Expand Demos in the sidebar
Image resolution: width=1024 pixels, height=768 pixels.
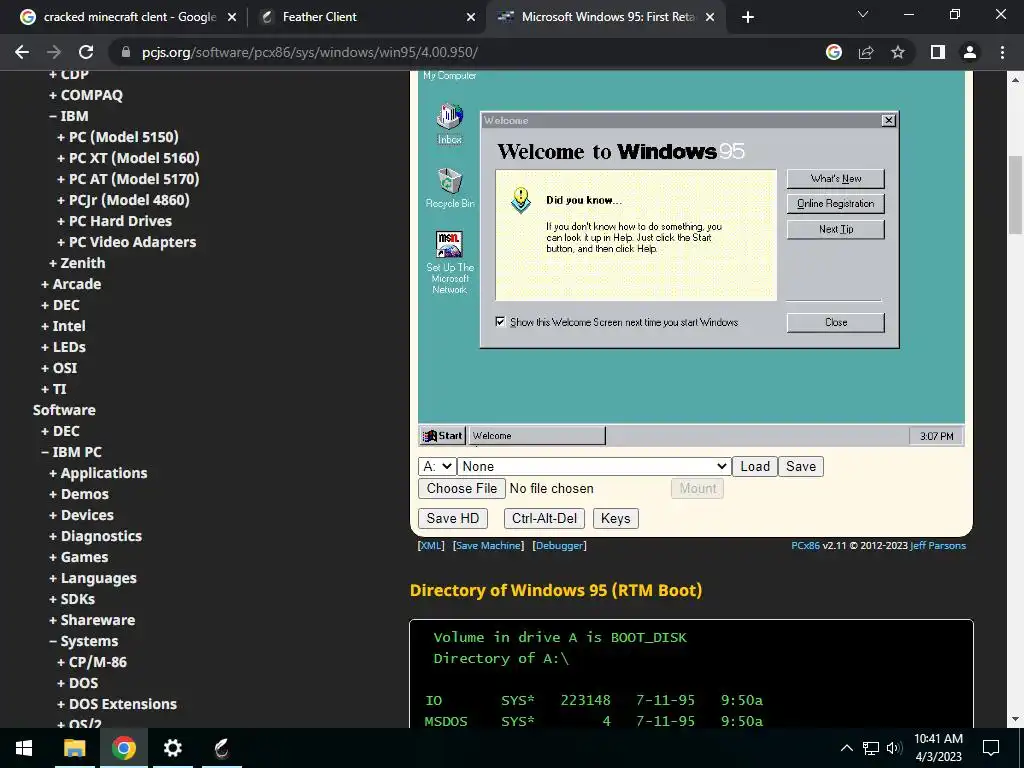click(79, 494)
